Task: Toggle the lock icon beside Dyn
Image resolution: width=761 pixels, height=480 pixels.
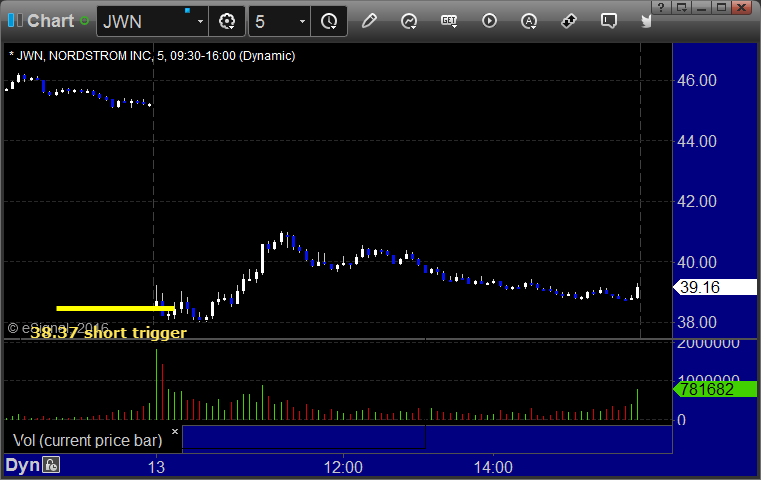Action: (51, 465)
